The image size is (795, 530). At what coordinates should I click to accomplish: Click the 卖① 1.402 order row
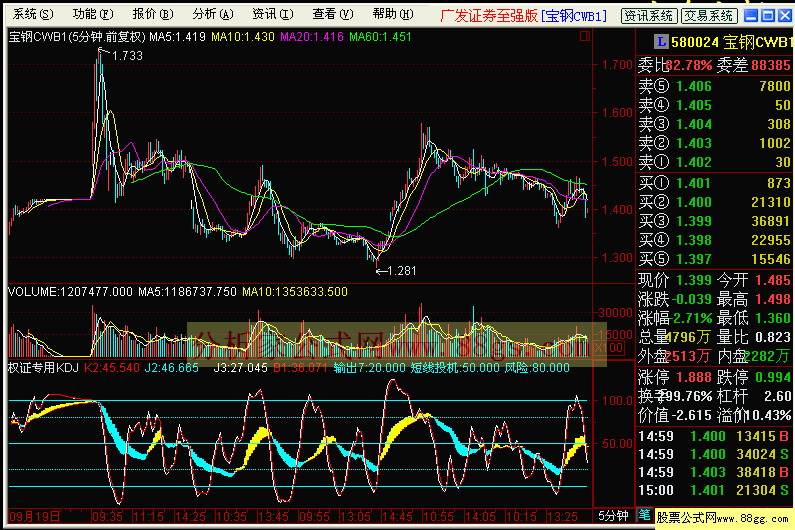click(714, 162)
